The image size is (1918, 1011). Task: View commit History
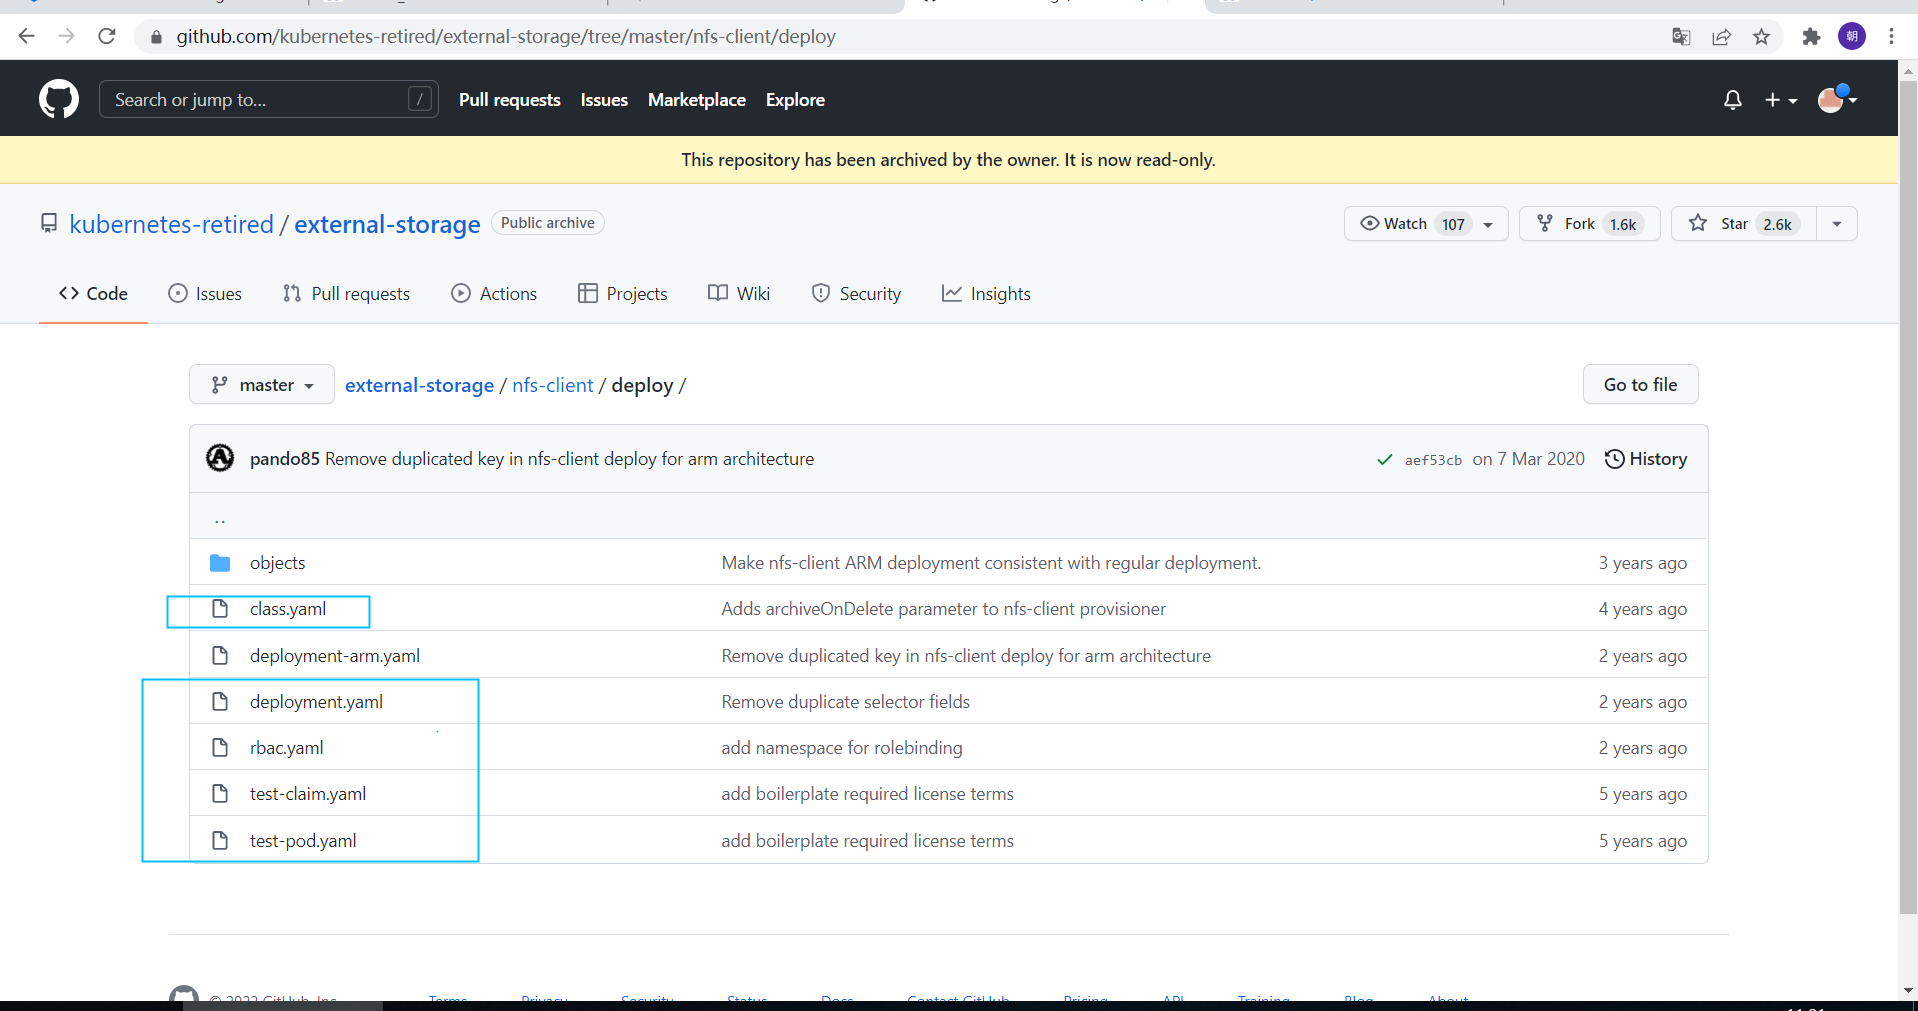1646,459
